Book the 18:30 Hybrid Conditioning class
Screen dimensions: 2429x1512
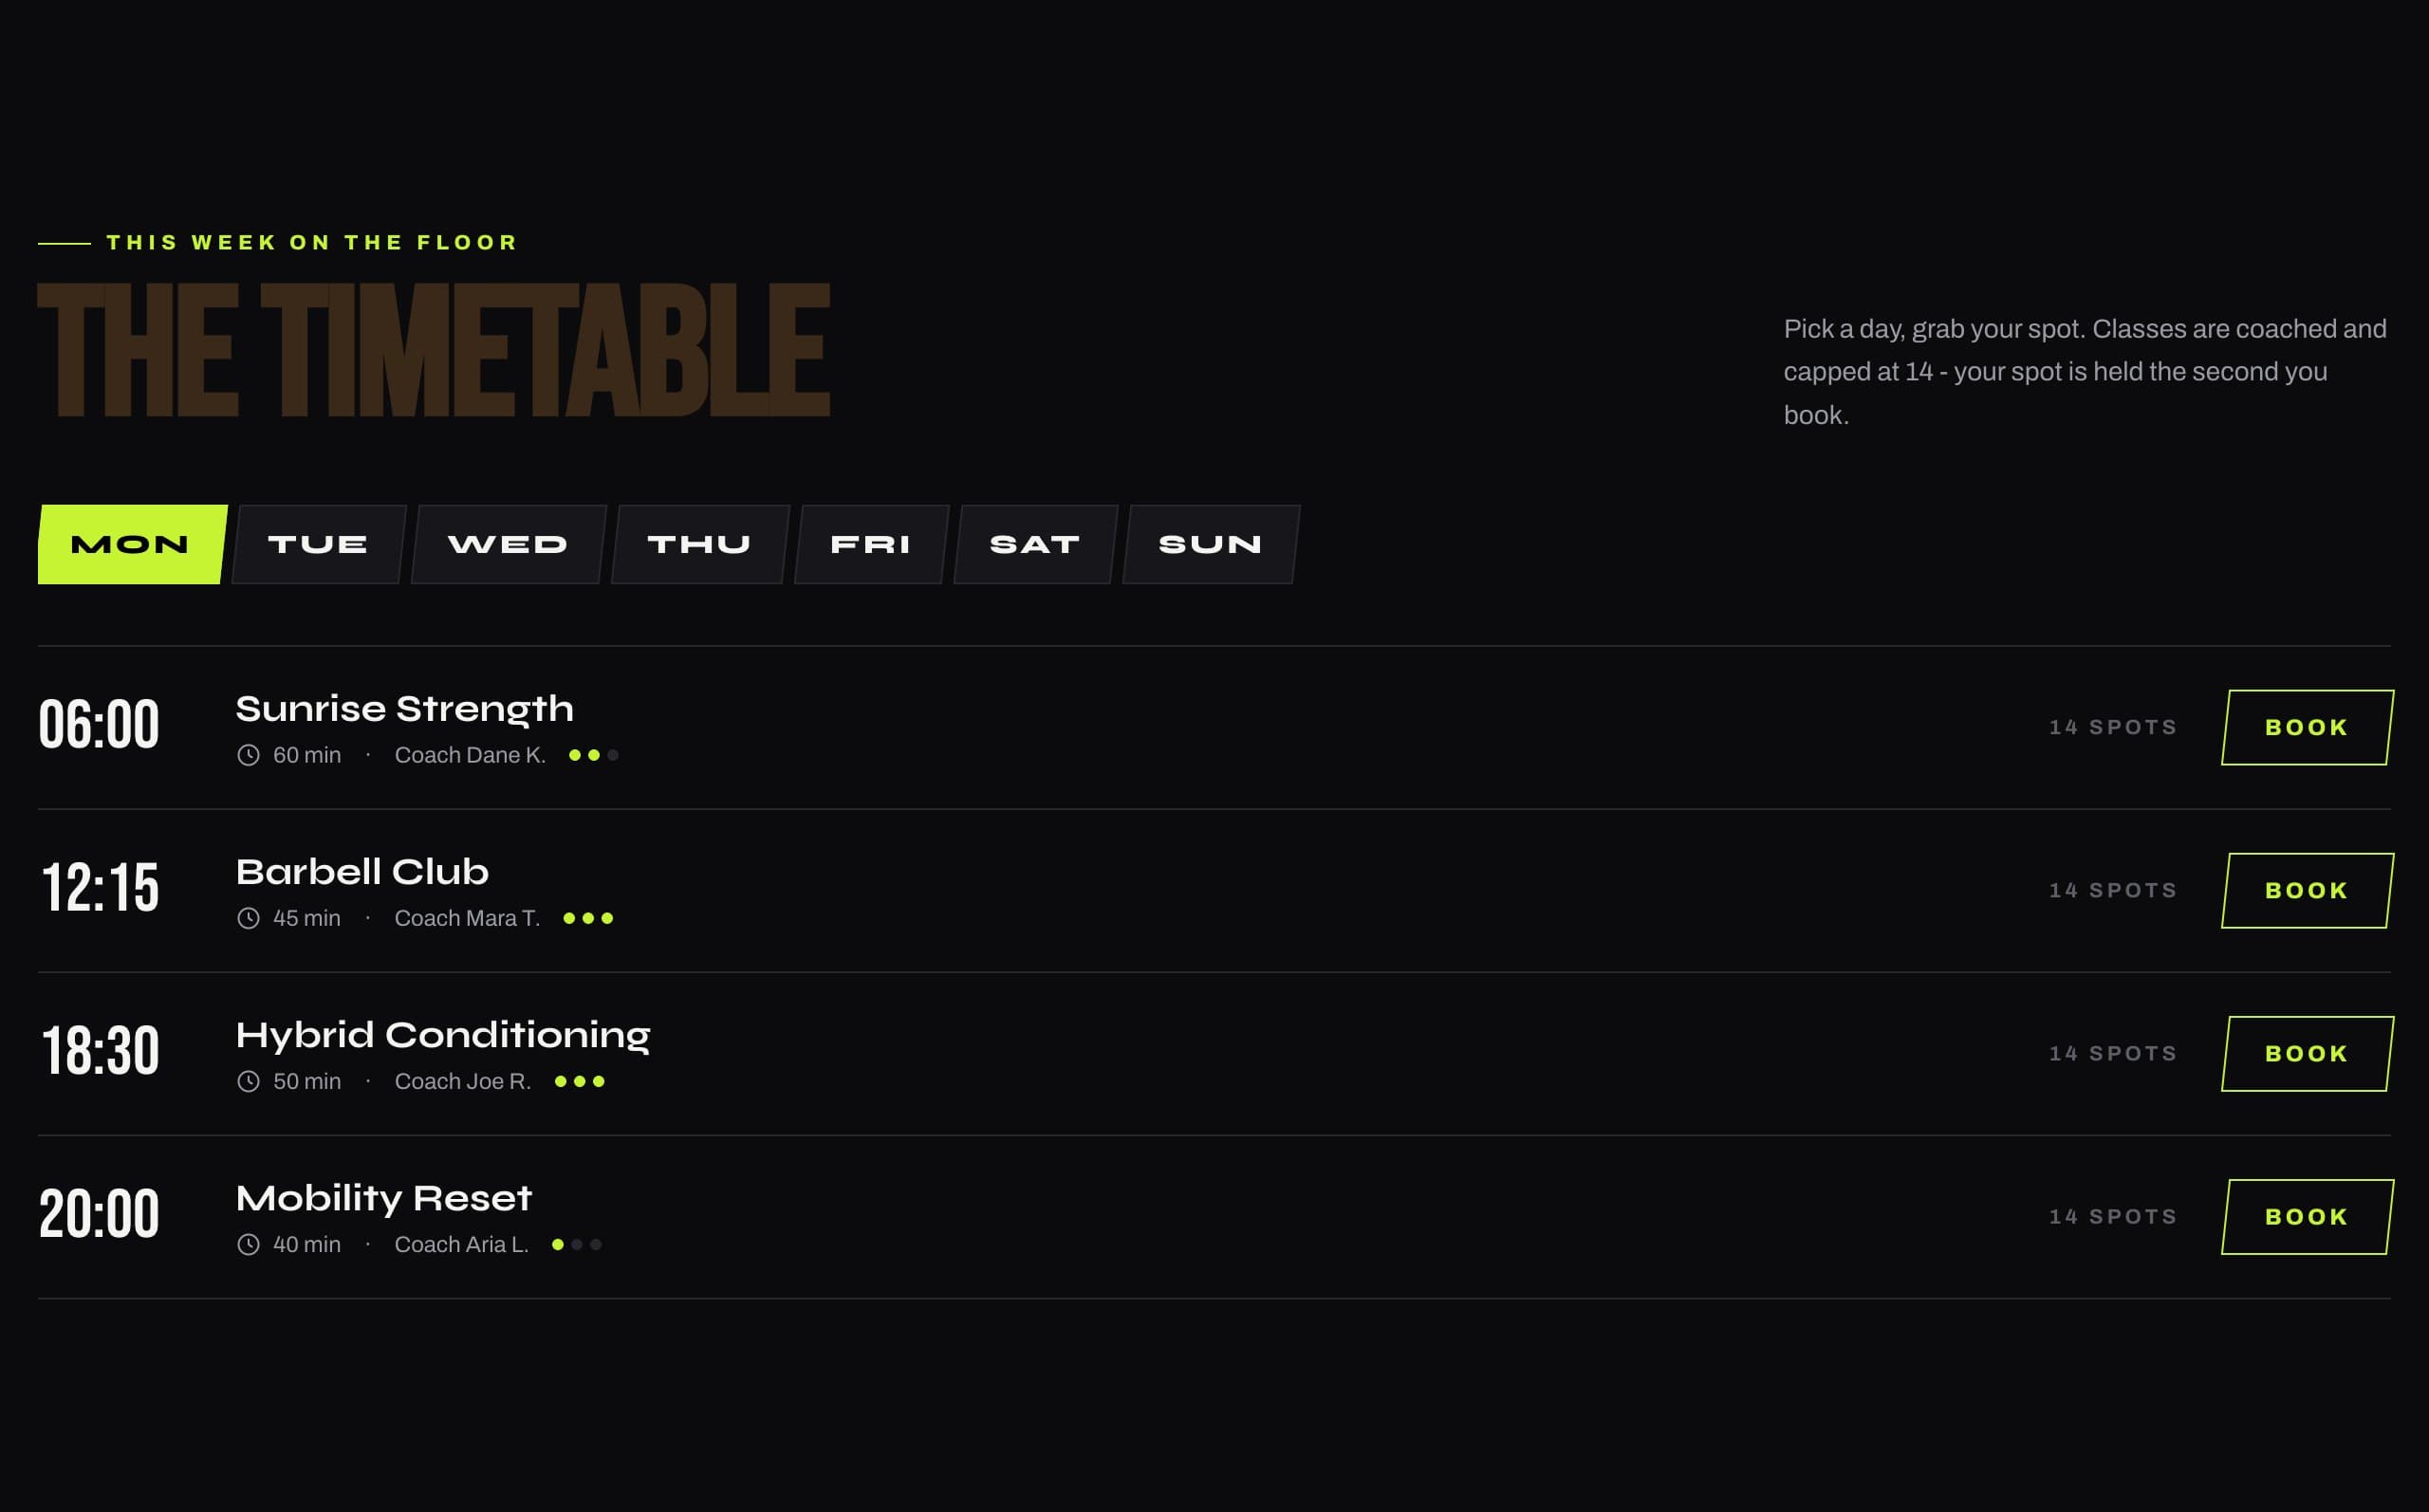[2307, 1053]
